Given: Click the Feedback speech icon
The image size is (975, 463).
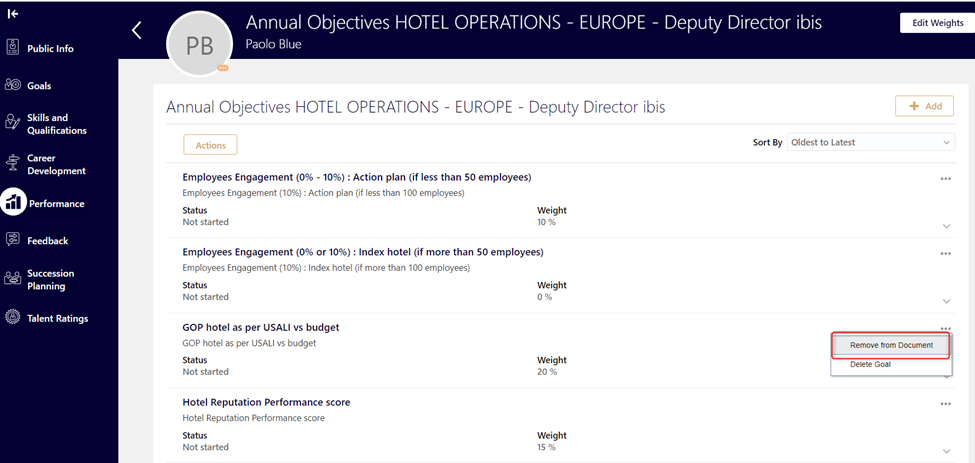Looking at the screenshot, I should (x=12, y=239).
